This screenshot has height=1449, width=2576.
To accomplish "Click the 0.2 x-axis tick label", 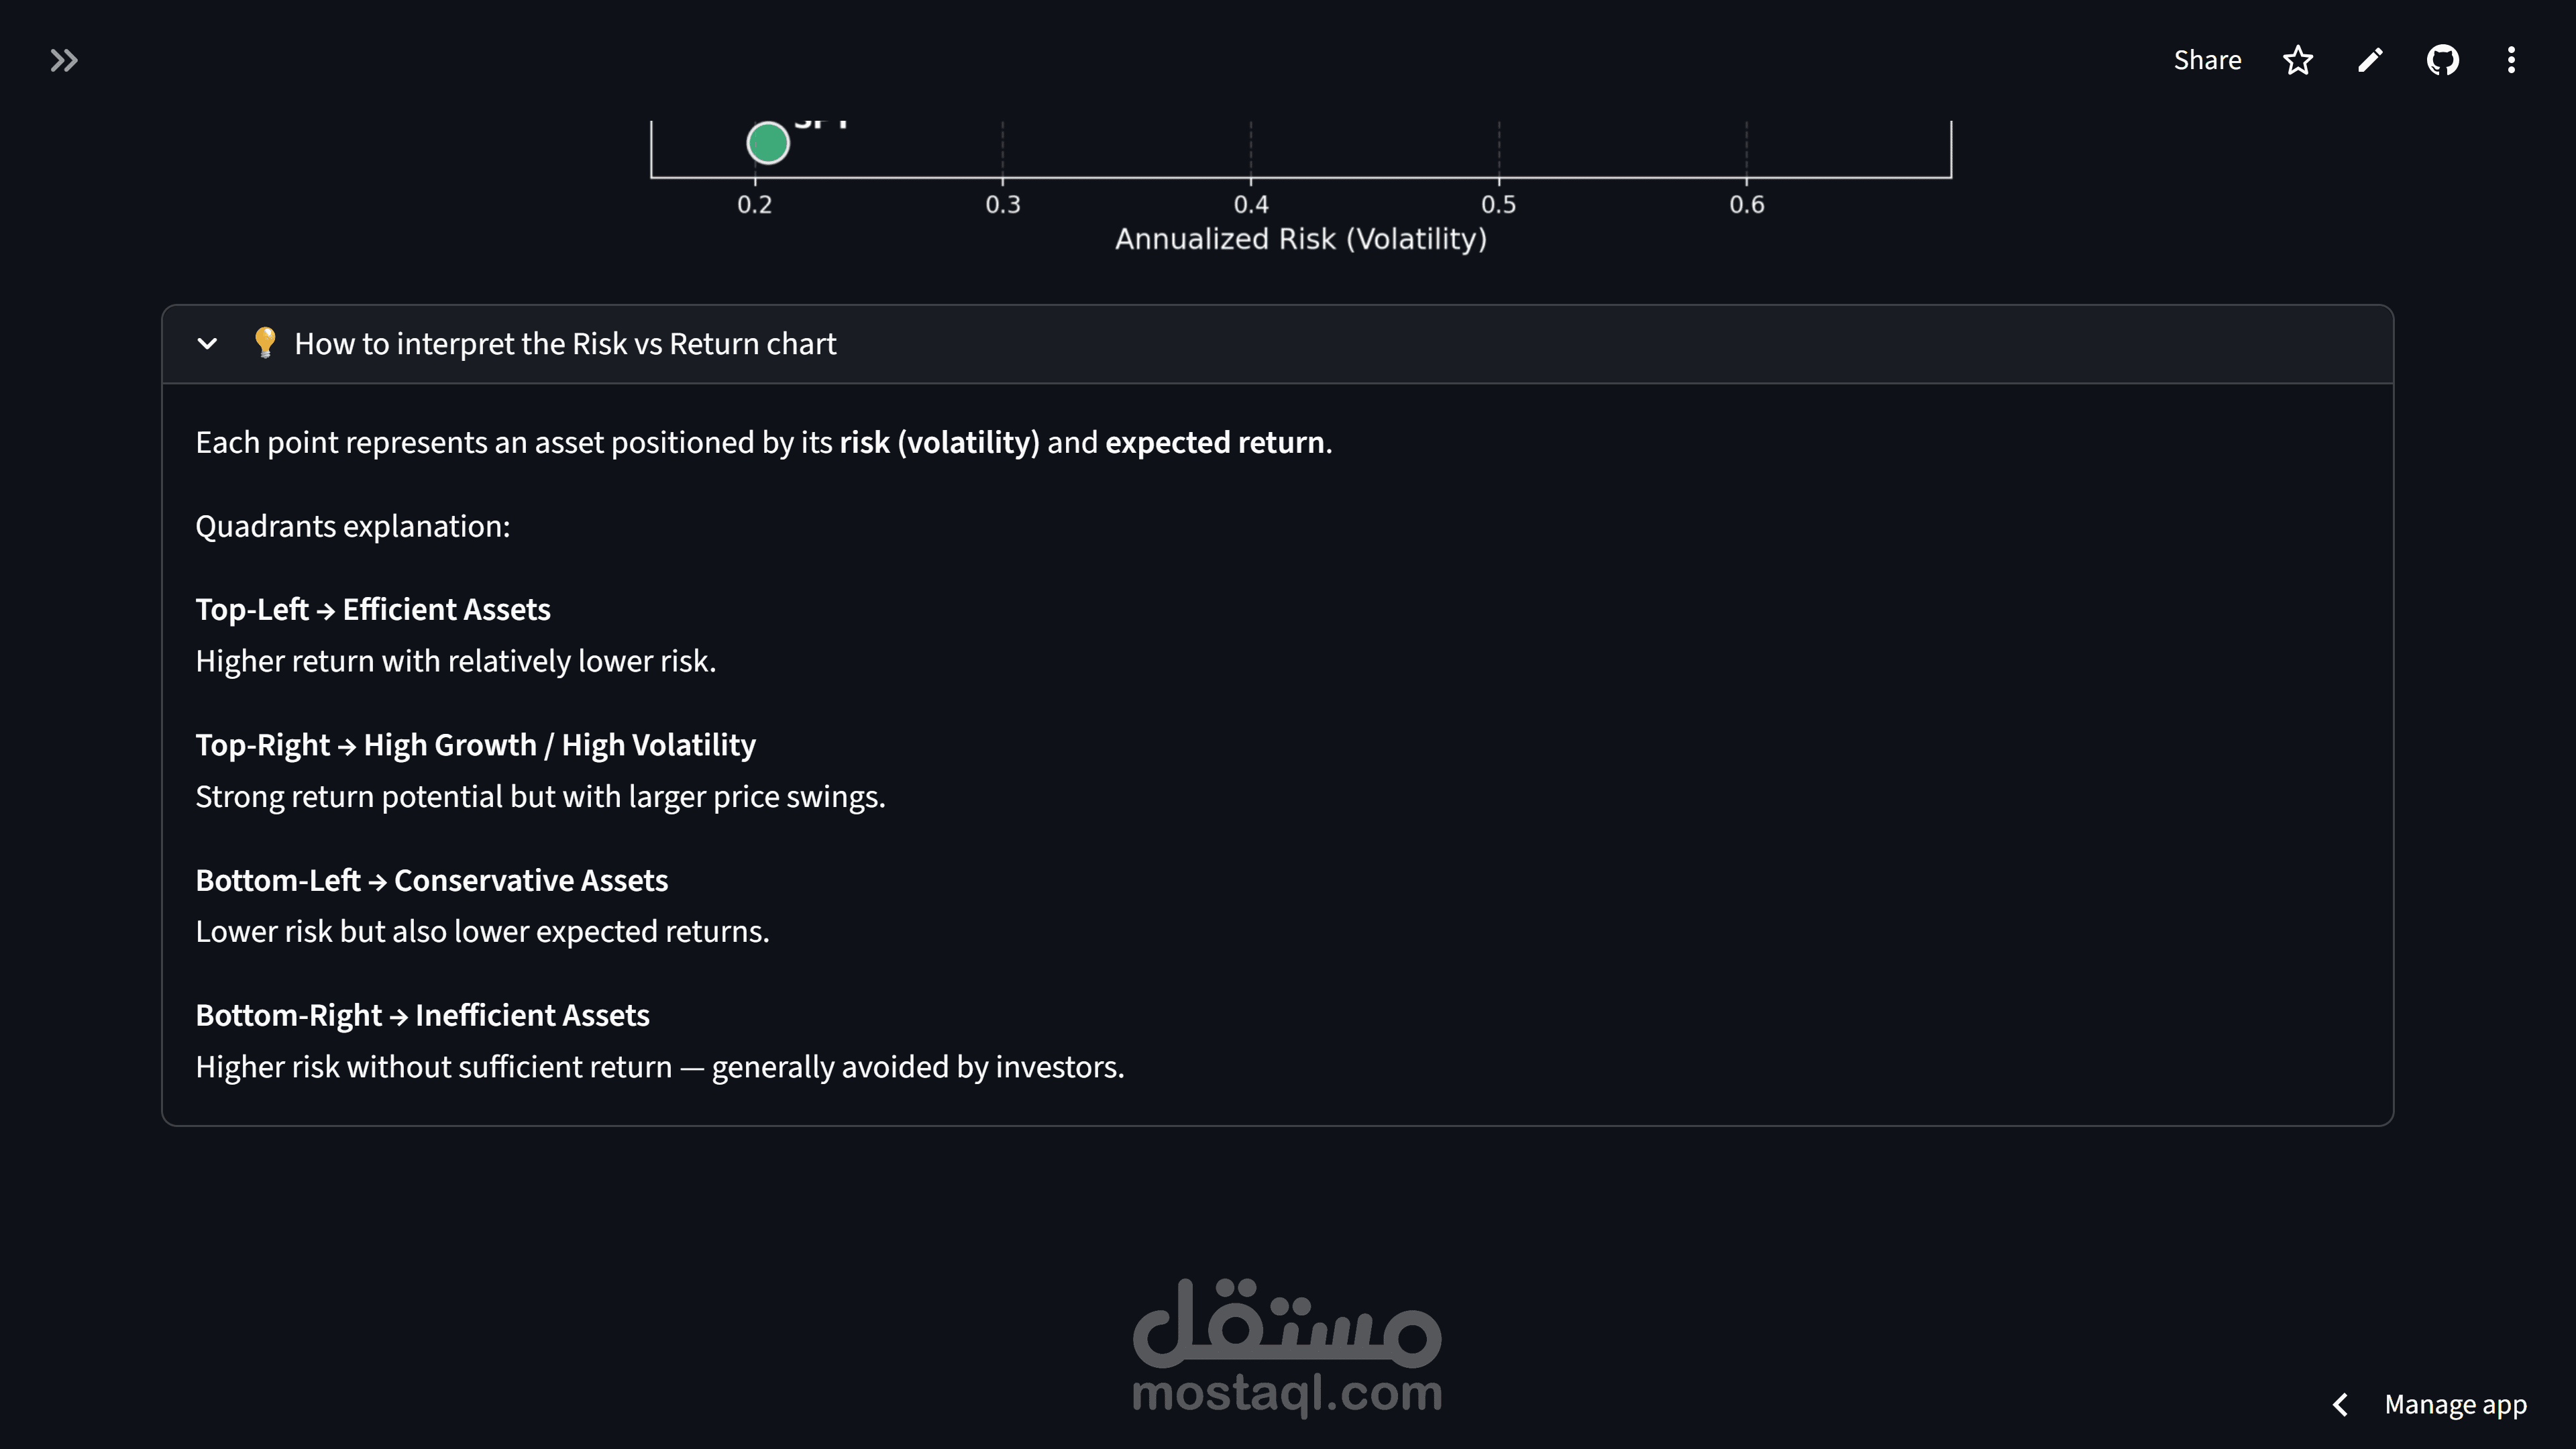I will [x=754, y=205].
